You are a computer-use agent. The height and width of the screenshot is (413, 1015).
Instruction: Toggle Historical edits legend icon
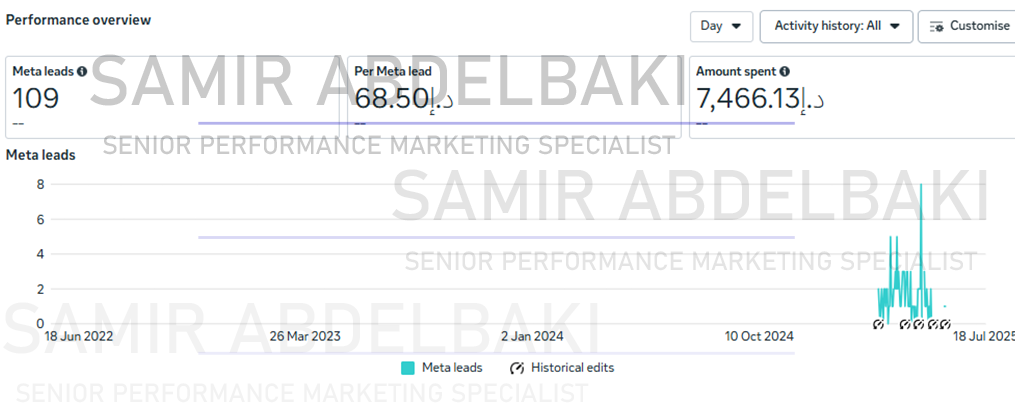[517, 368]
